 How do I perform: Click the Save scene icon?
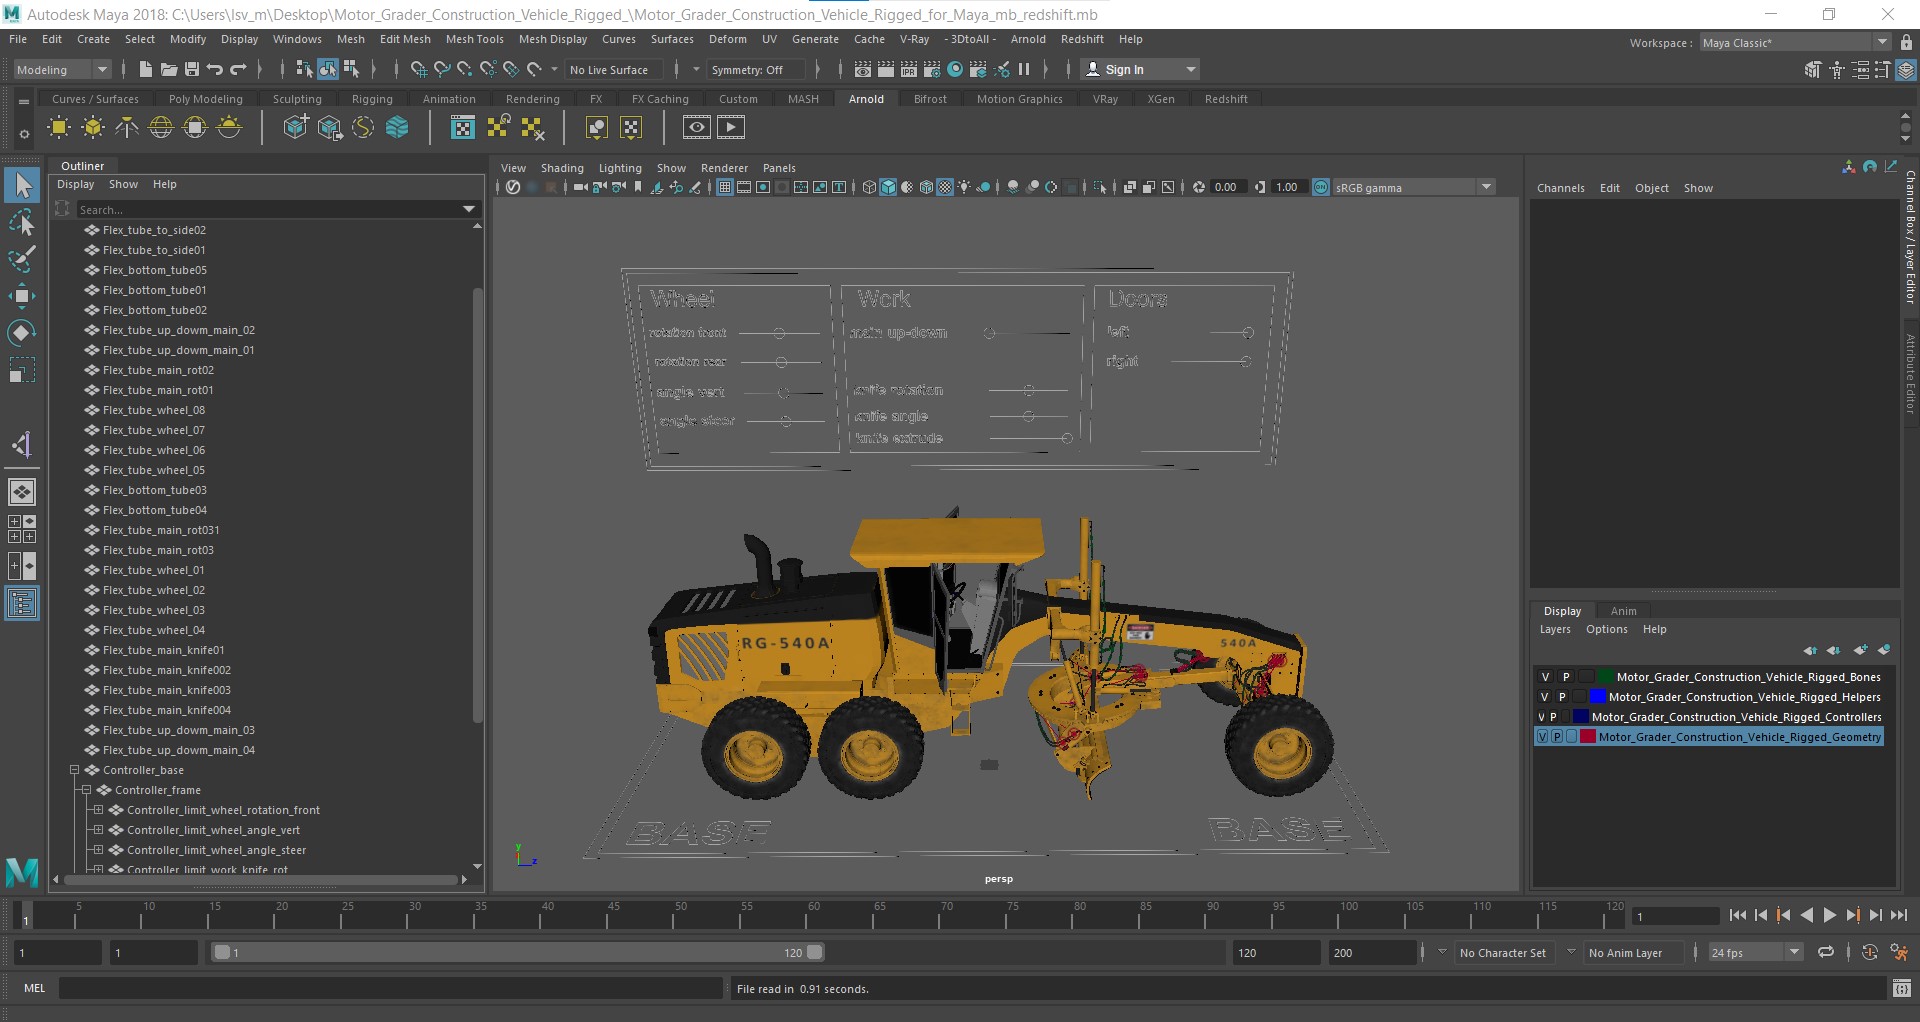192,69
